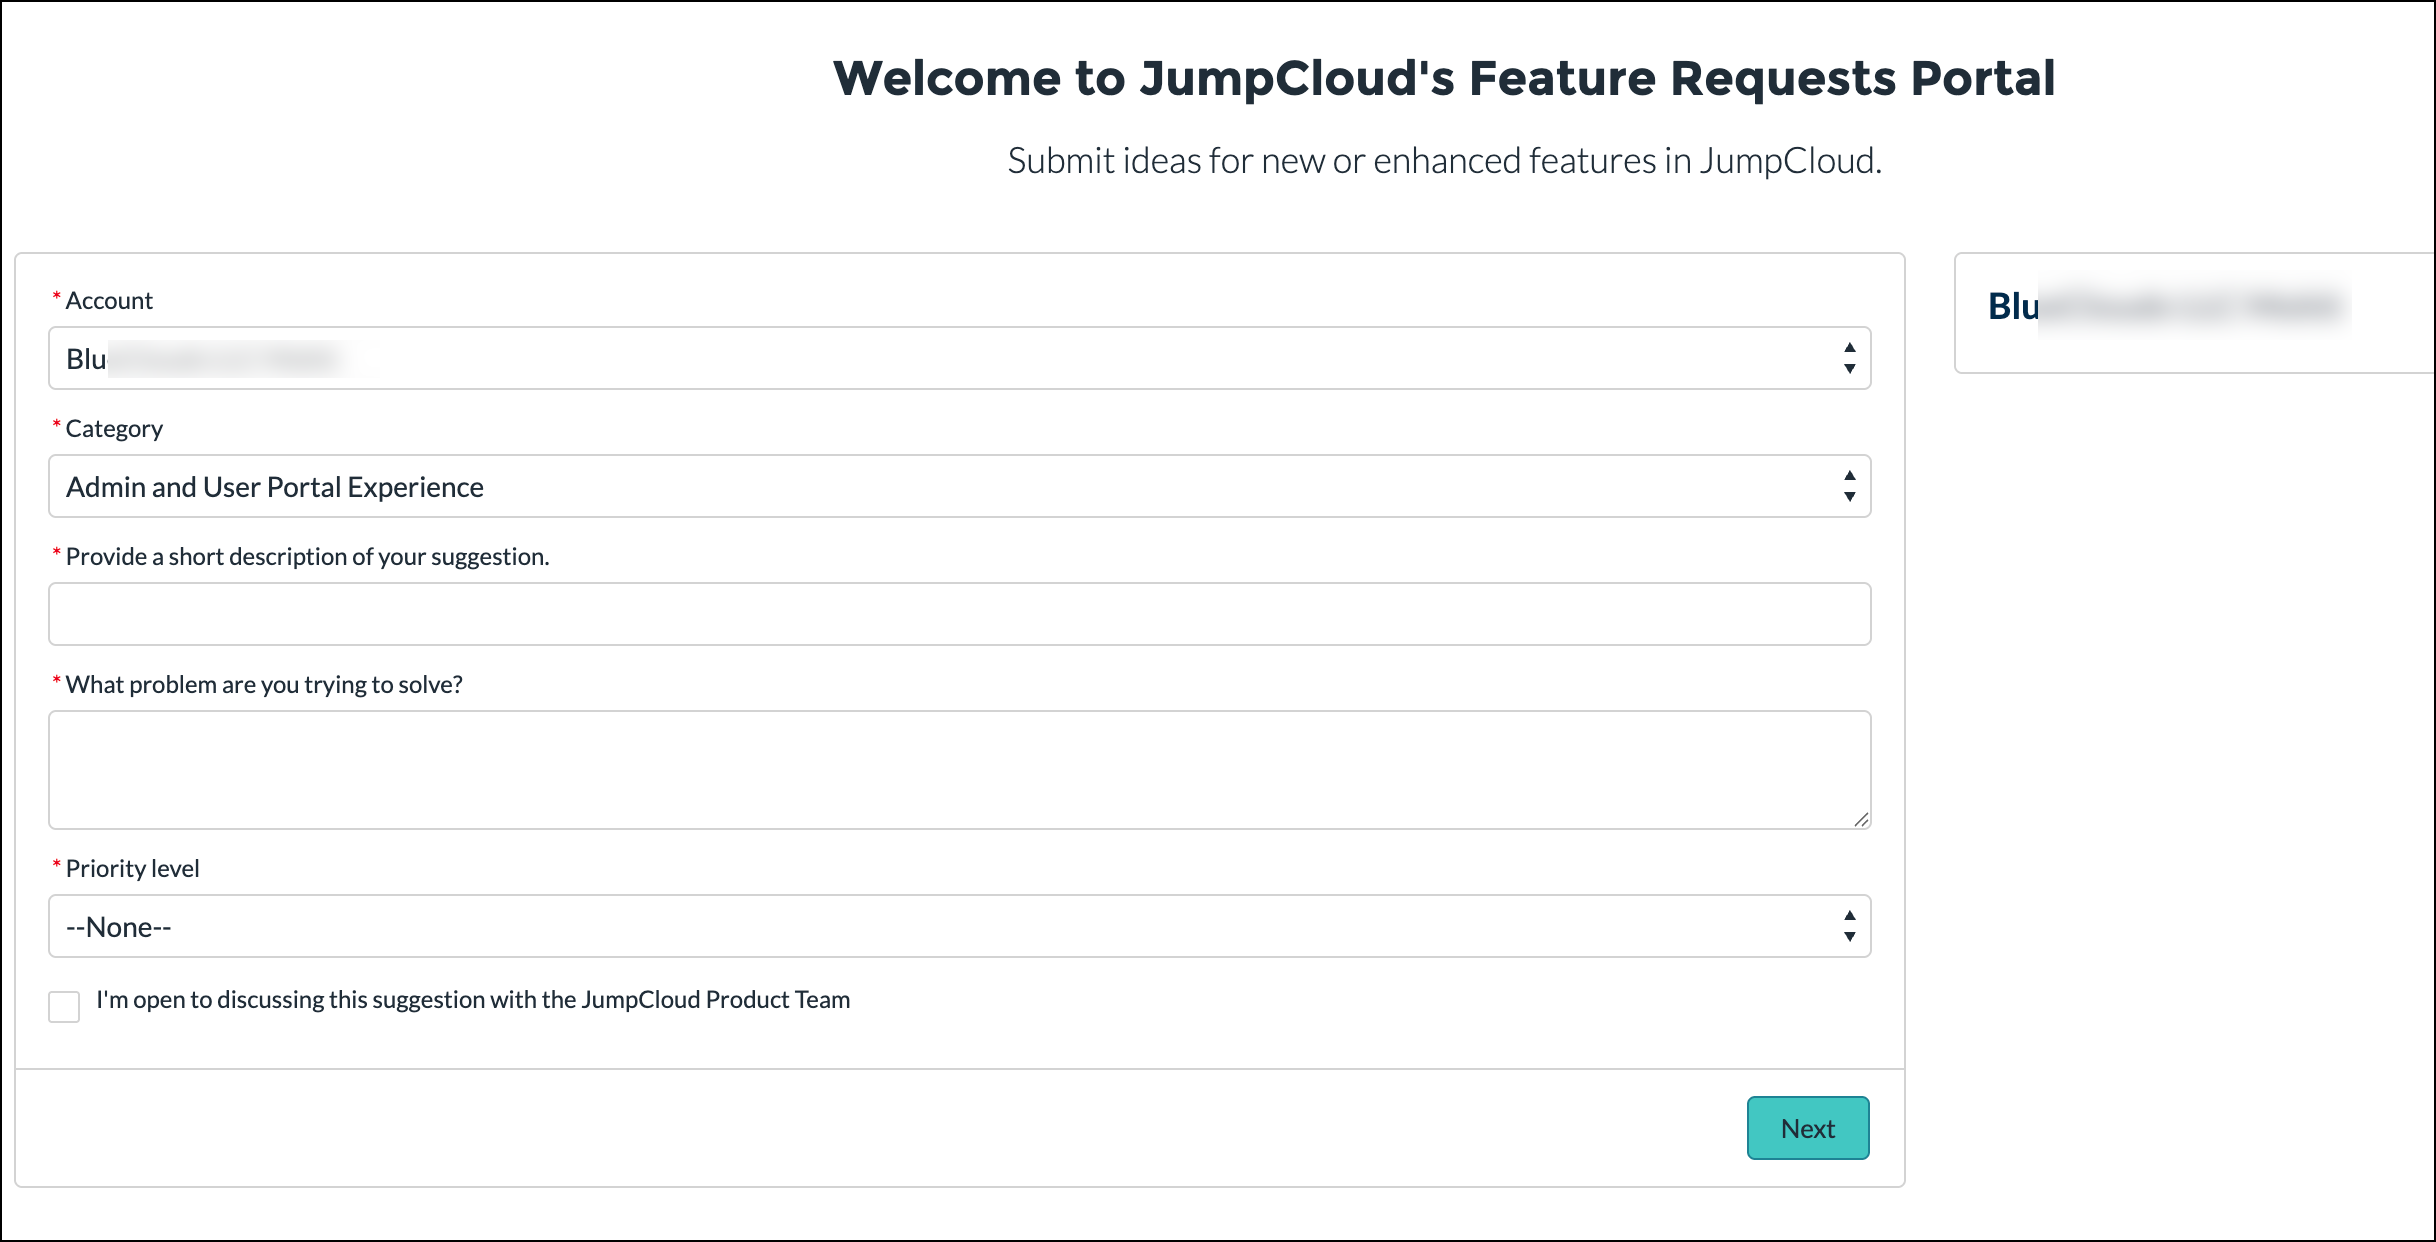Open the Category dropdown showing Admin and User Portal
Screen dimensions: 2436x1242
pyautogui.click(x=958, y=485)
